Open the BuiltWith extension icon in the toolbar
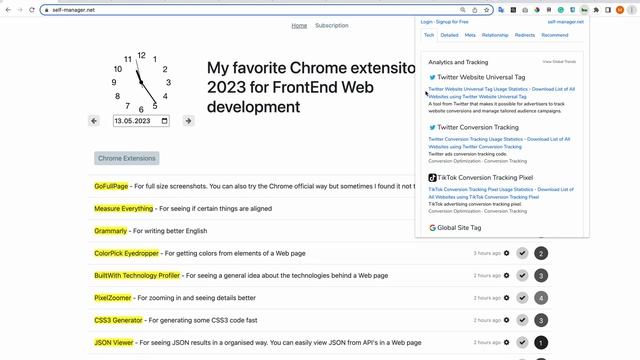The width and height of the screenshot is (640, 360). coord(584,10)
